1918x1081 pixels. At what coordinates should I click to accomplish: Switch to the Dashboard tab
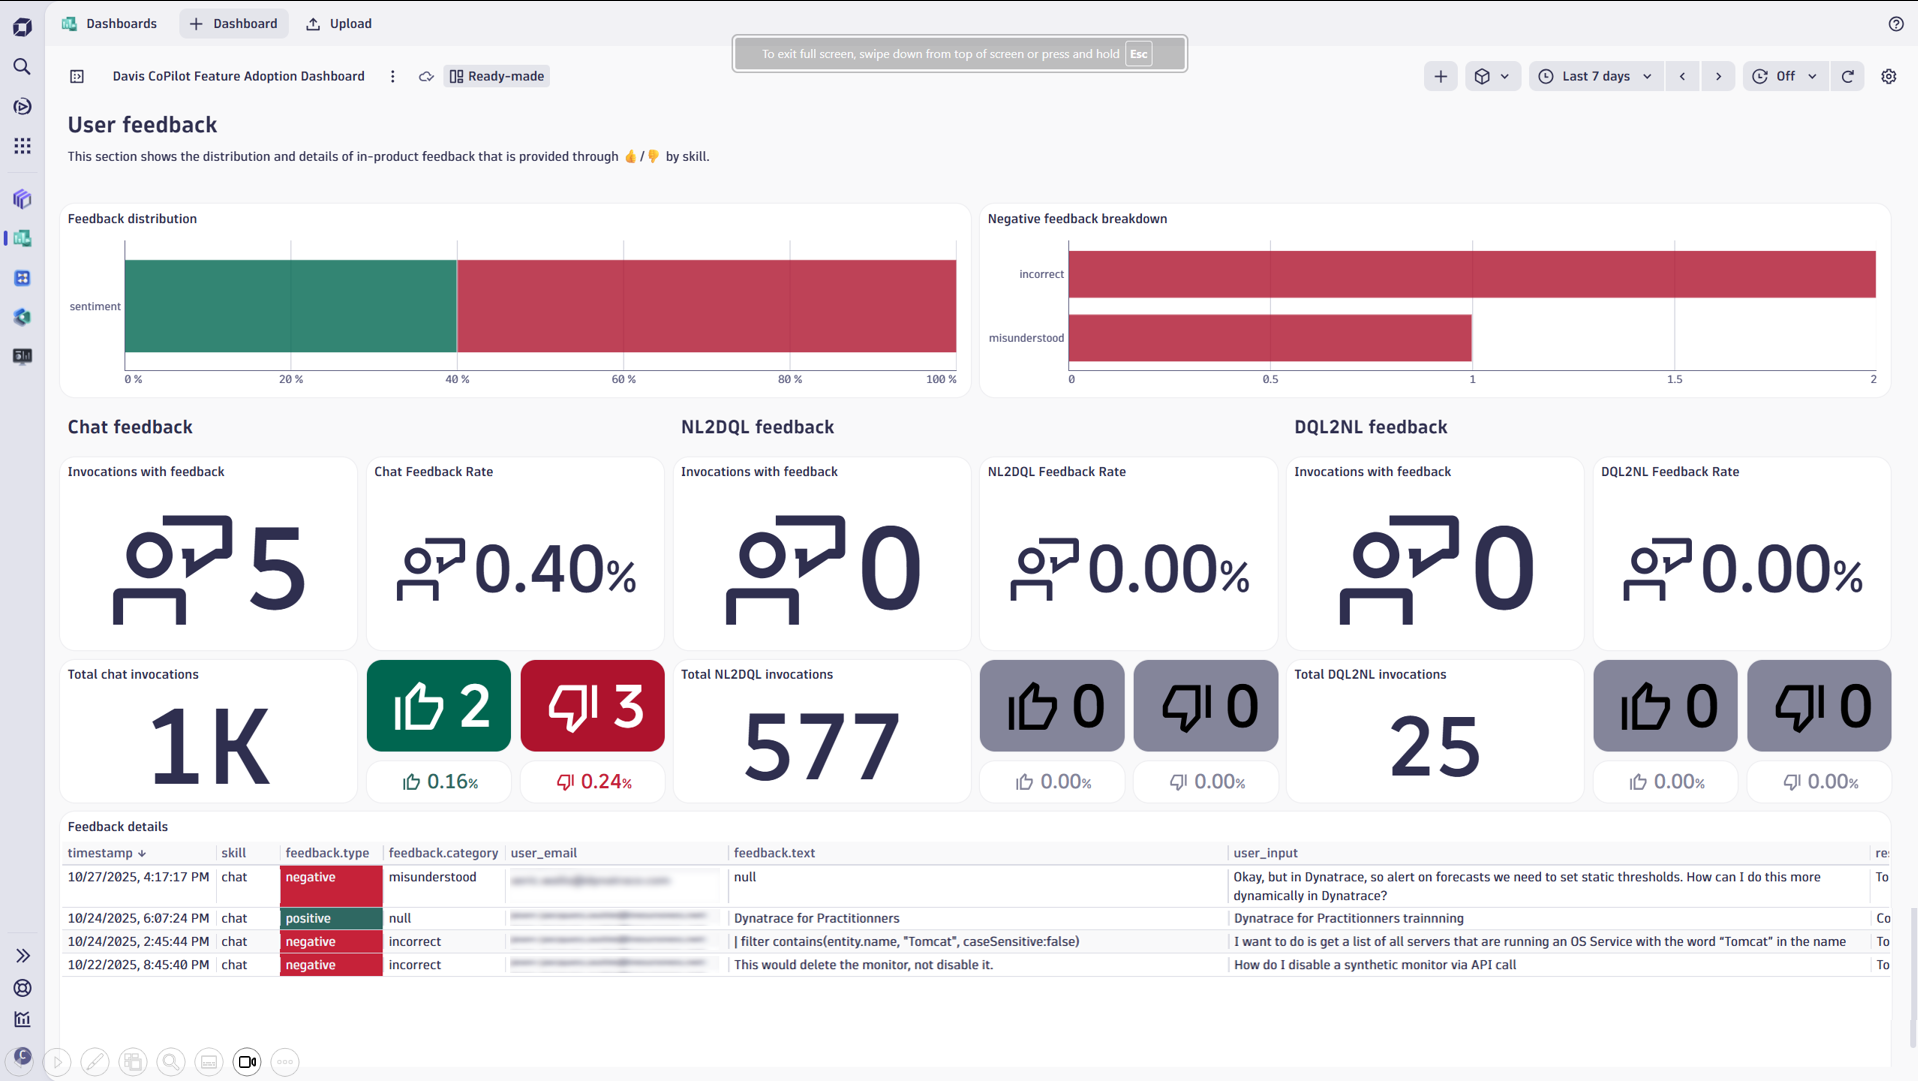tap(233, 23)
